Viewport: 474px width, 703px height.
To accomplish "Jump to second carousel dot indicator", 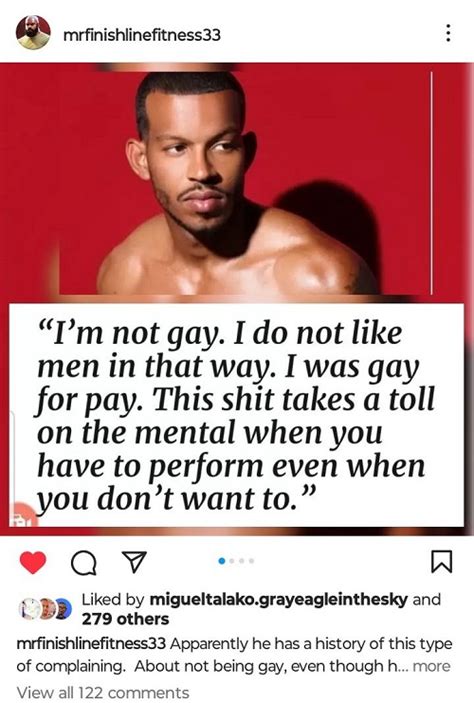I will (x=232, y=560).
